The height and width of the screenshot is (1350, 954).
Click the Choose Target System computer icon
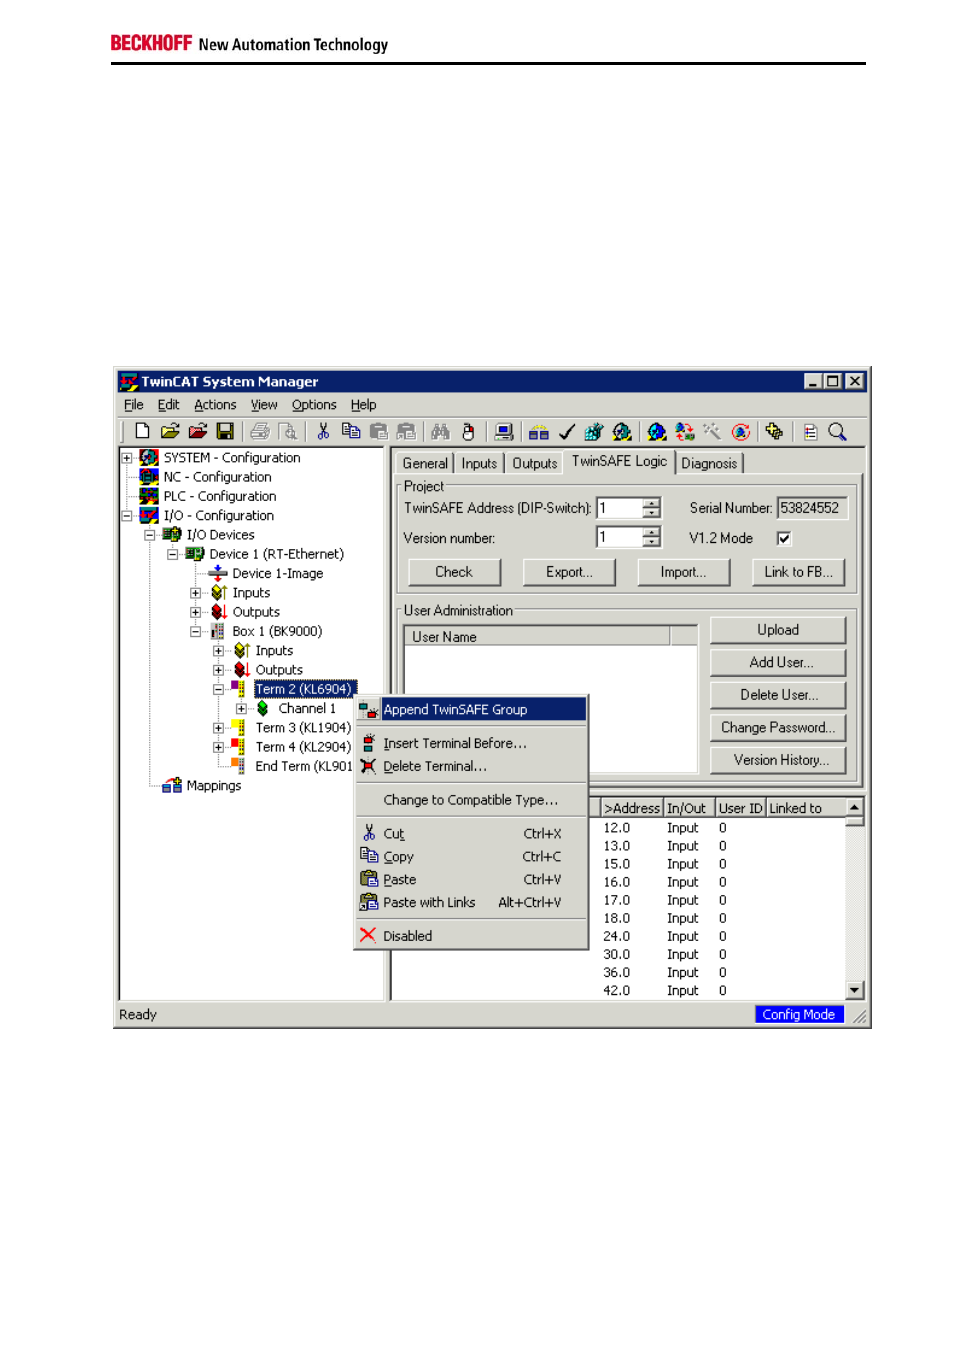(x=504, y=432)
